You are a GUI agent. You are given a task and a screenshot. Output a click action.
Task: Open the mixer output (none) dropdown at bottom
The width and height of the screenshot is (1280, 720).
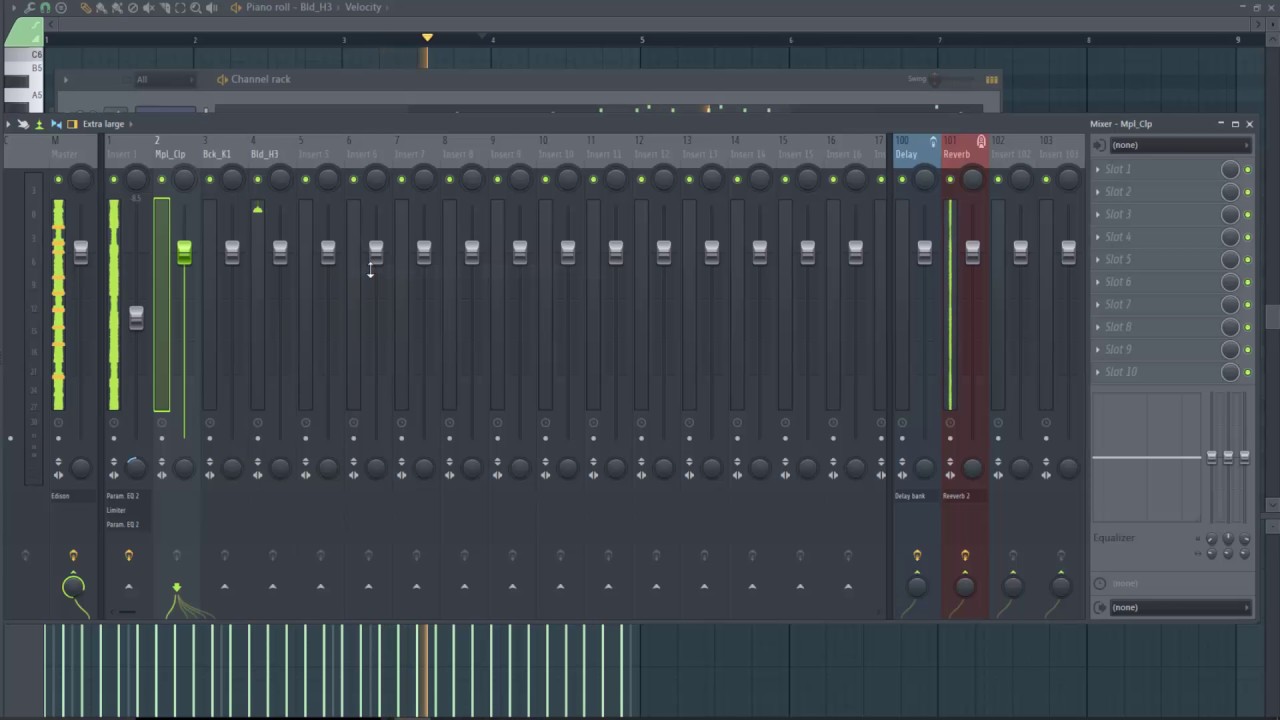pyautogui.click(x=1180, y=607)
